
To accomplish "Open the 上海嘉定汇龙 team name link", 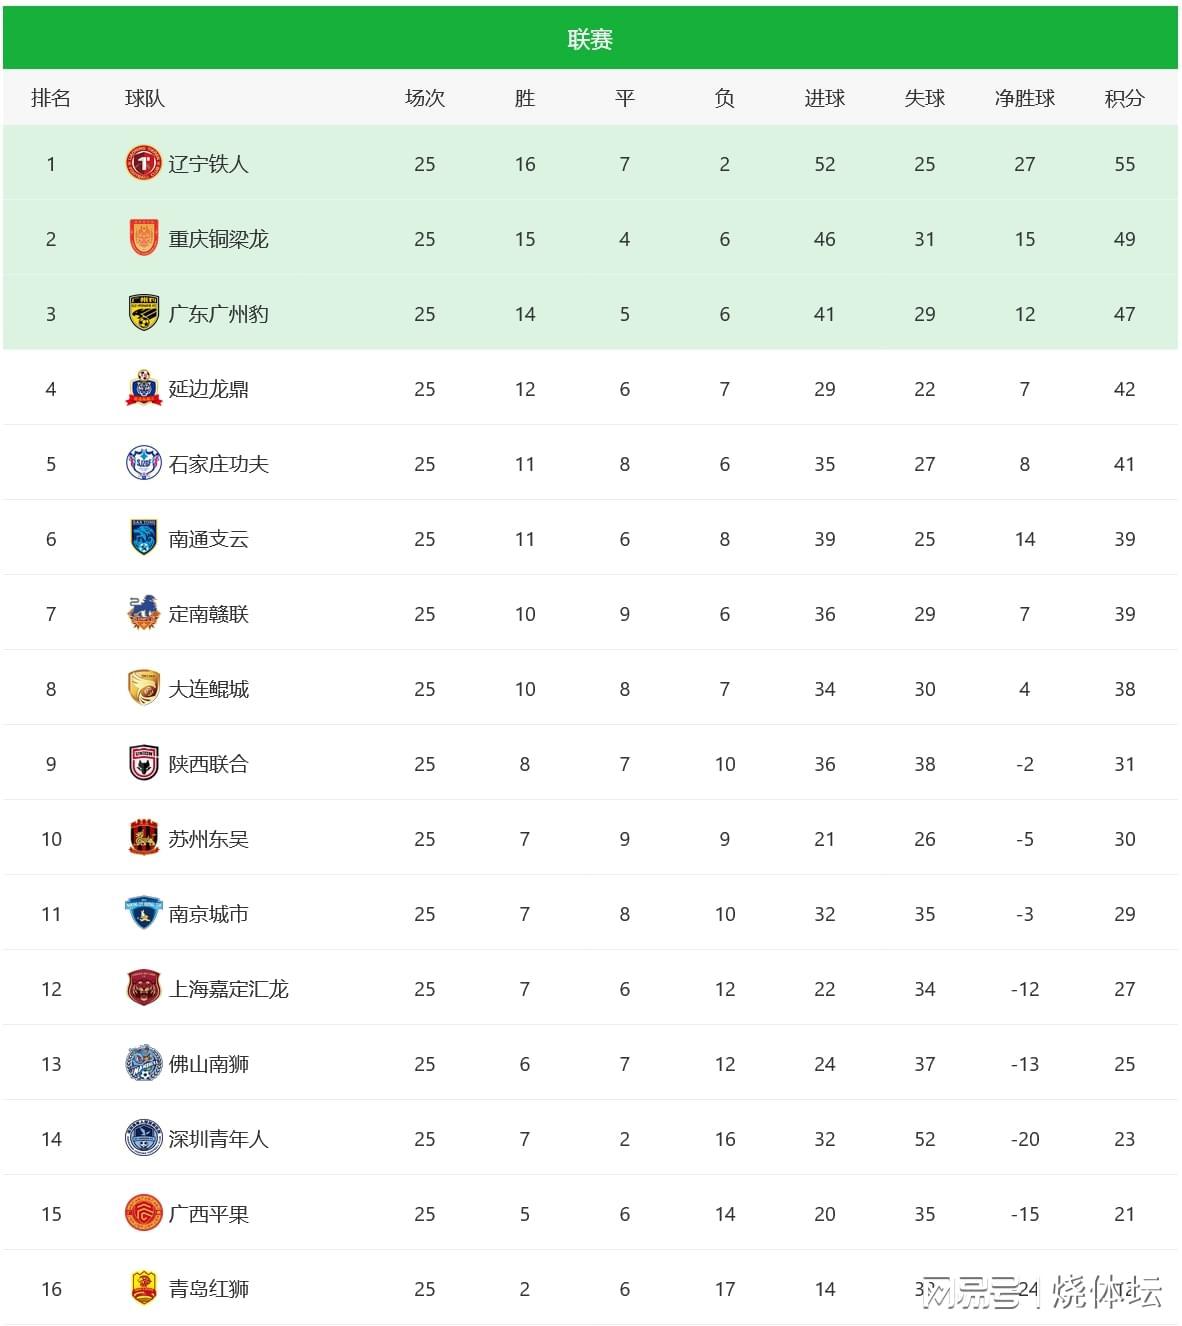I will (x=228, y=989).
